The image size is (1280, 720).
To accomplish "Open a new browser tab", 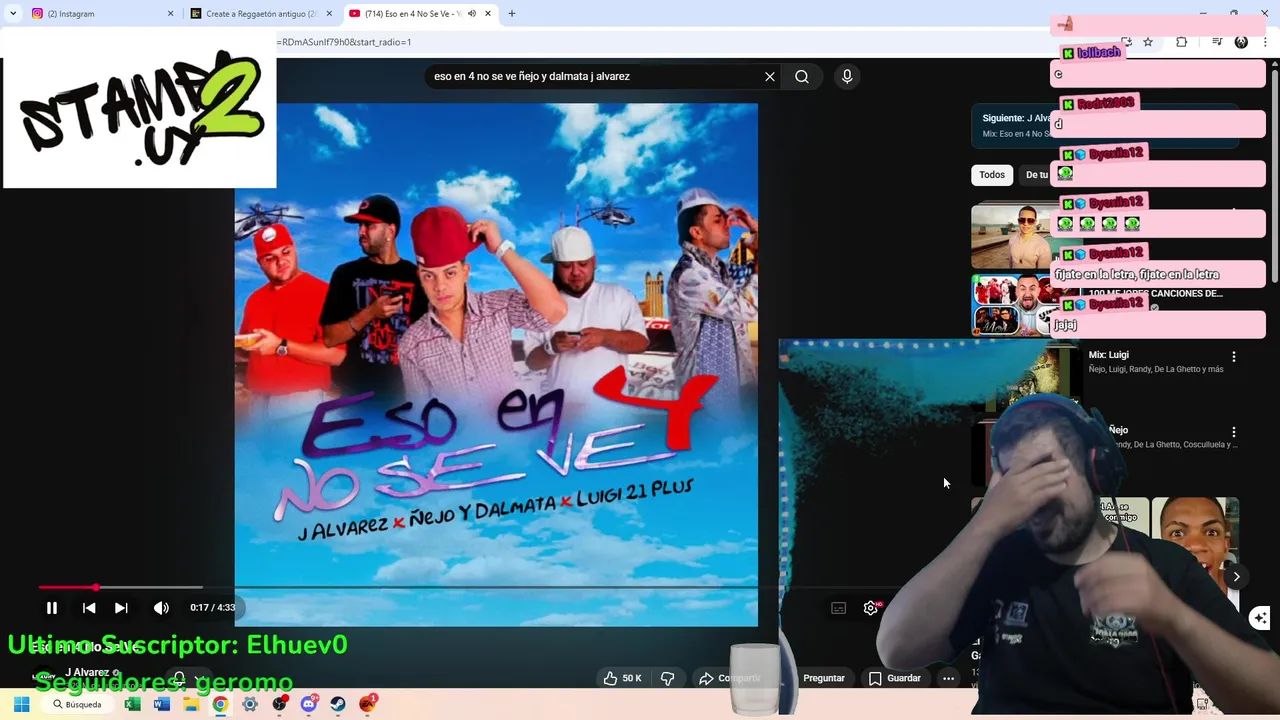I will pos(512,14).
